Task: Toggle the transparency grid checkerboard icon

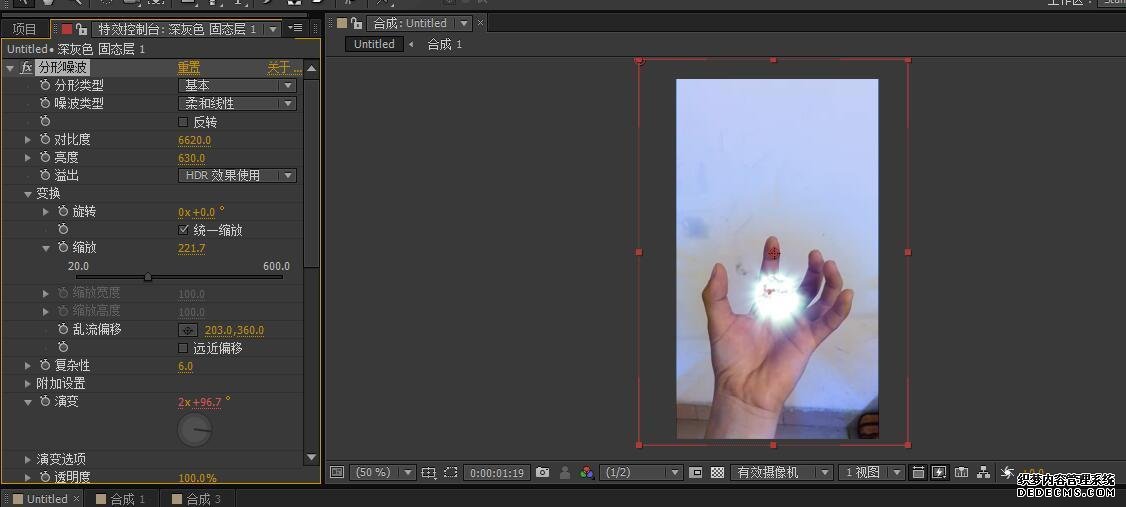Action: (717, 473)
